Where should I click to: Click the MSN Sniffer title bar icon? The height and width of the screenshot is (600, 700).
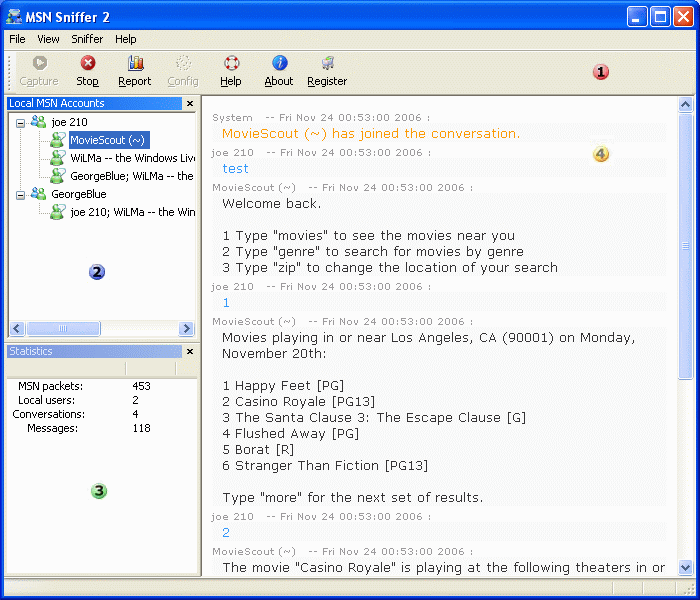[14, 17]
